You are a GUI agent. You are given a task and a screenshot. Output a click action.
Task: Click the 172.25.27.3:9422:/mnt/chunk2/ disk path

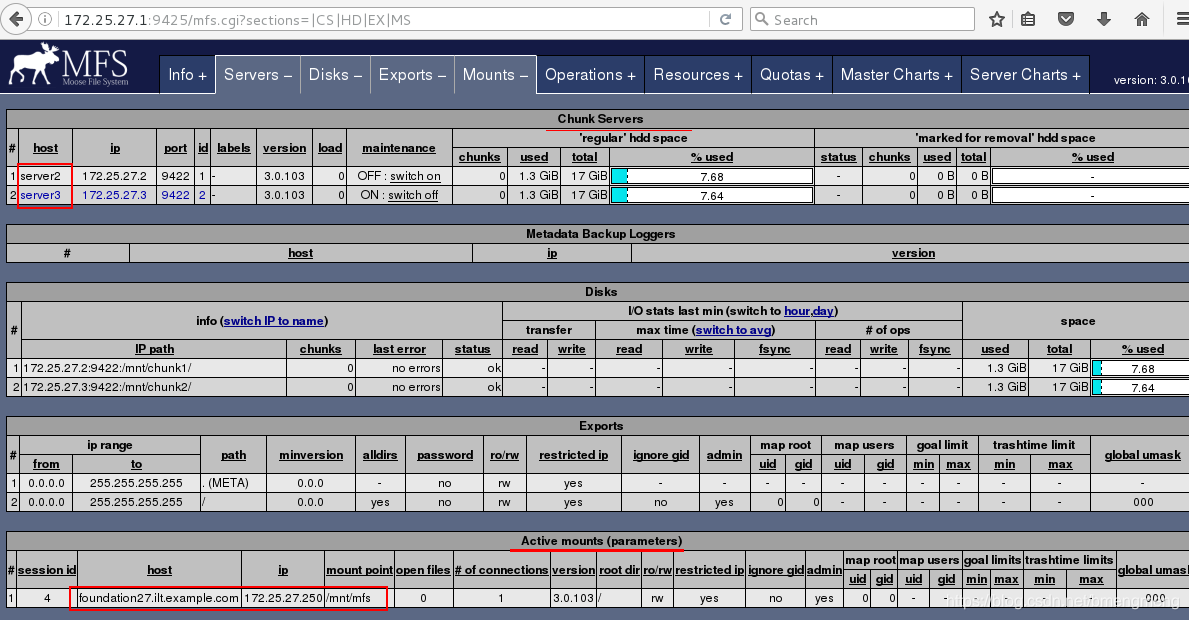click(107, 387)
